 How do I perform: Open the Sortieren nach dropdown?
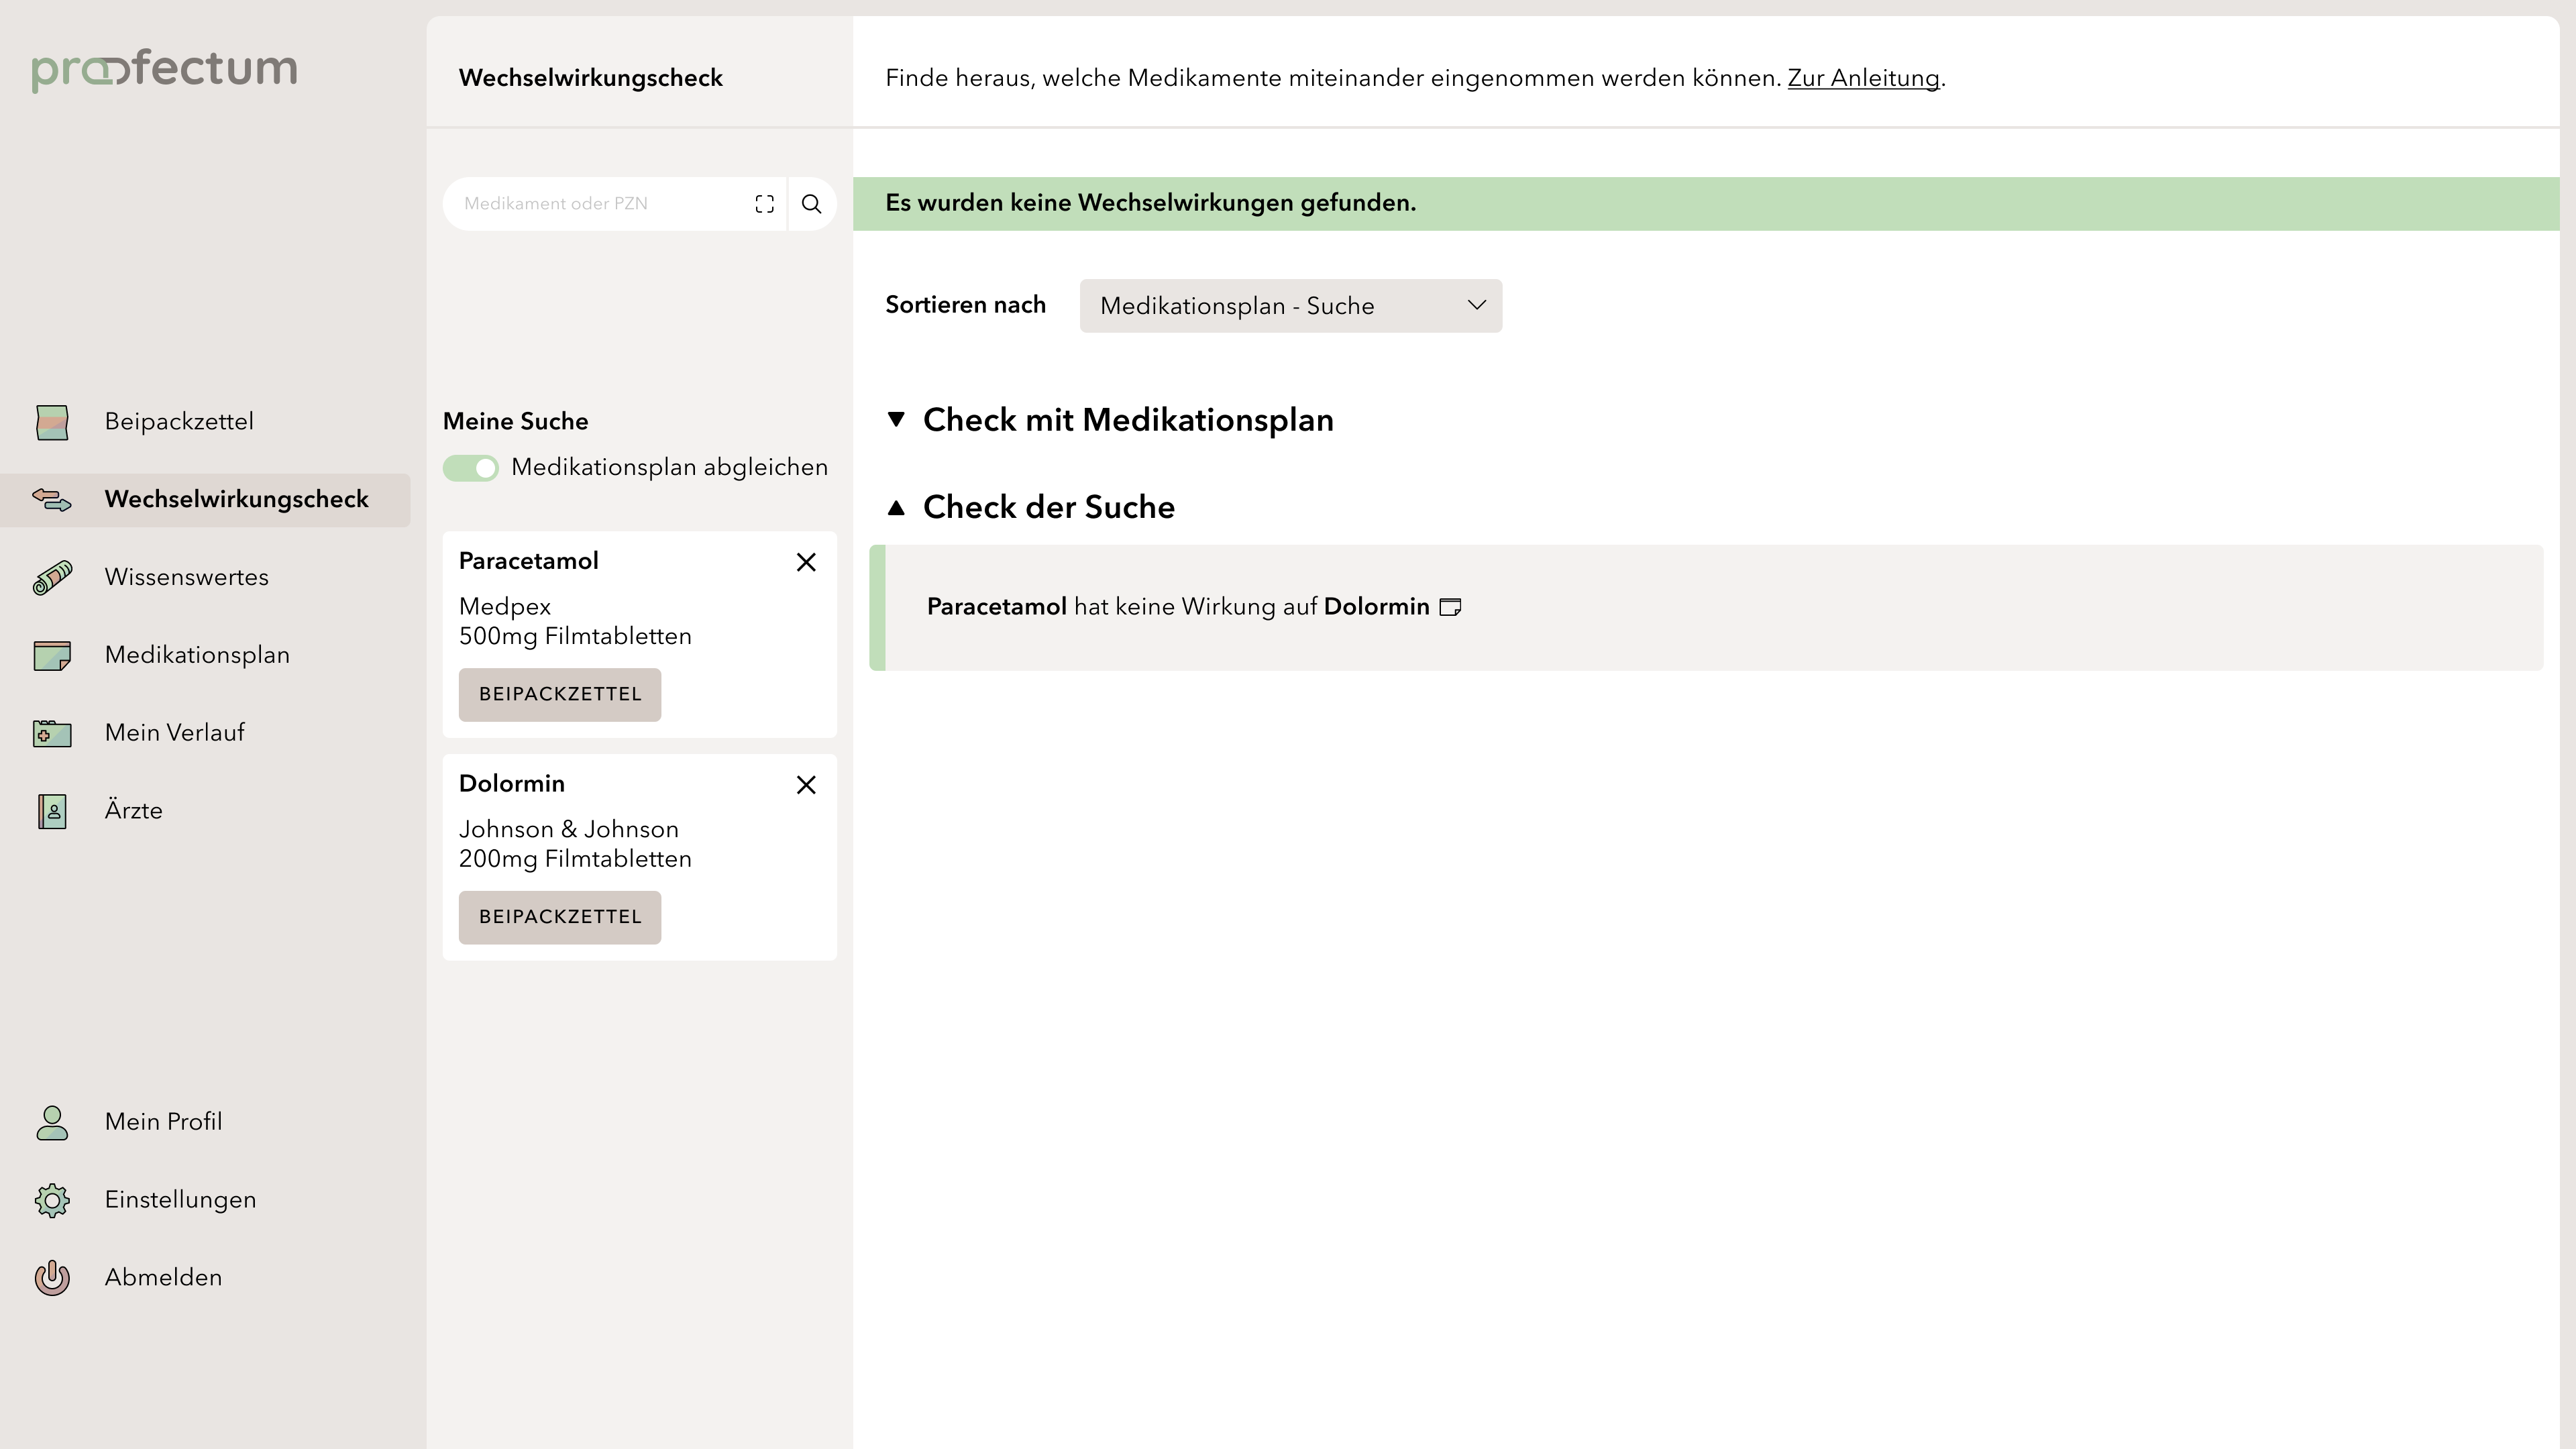coord(1290,306)
